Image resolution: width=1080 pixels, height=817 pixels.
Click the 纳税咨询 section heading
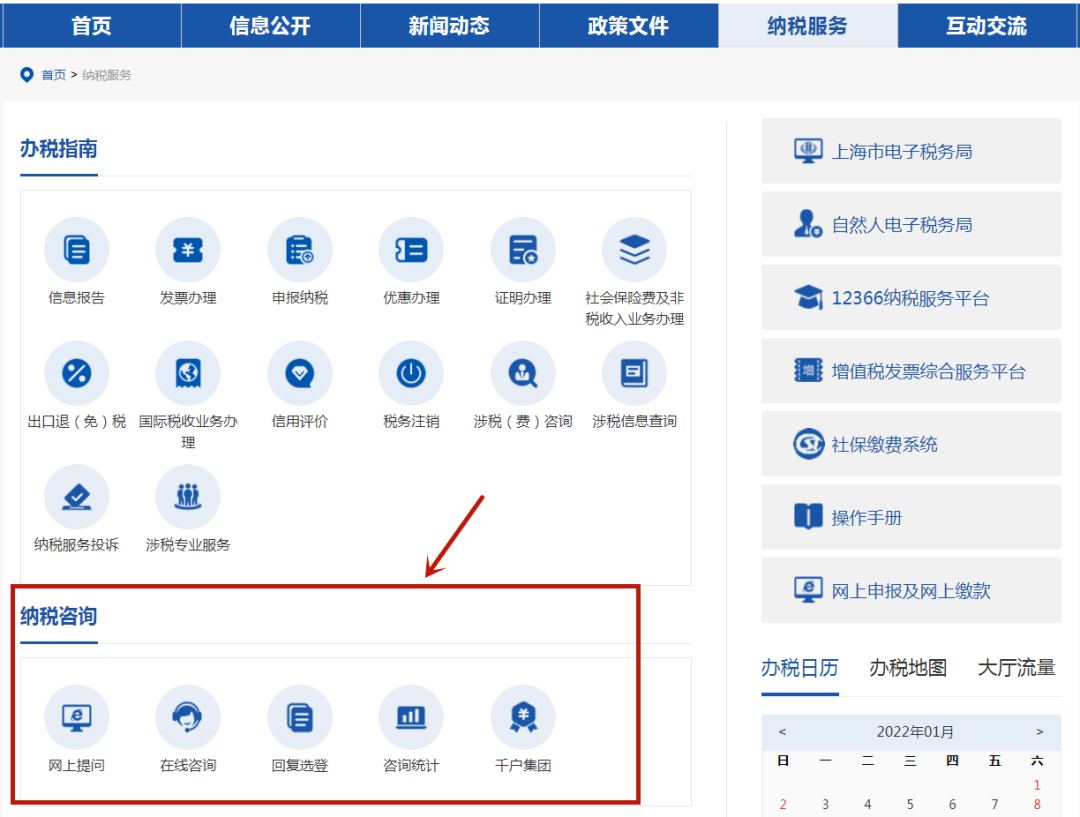[x=59, y=616]
